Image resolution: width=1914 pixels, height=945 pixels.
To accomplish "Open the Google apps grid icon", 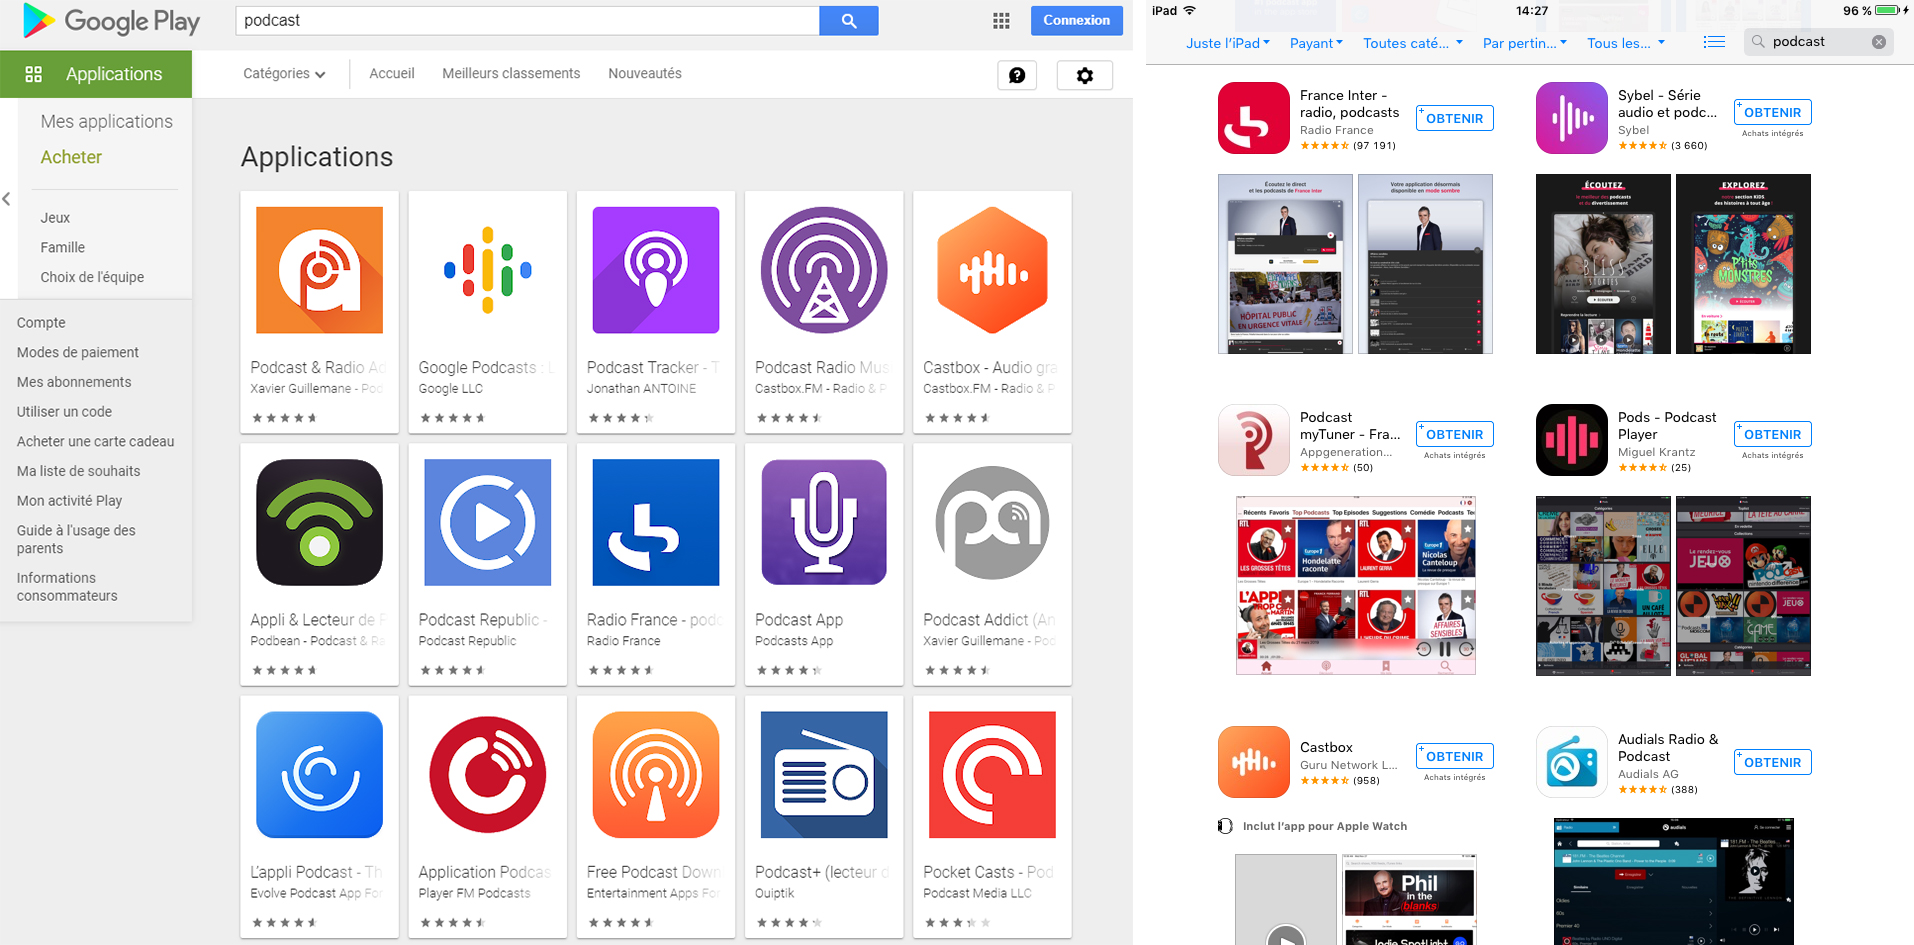I will [x=1001, y=21].
